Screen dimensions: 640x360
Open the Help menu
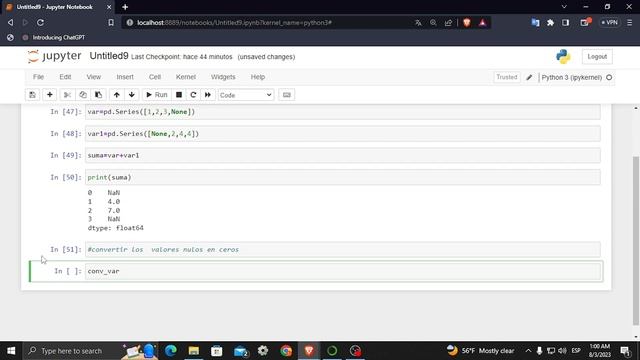click(258, 77)
